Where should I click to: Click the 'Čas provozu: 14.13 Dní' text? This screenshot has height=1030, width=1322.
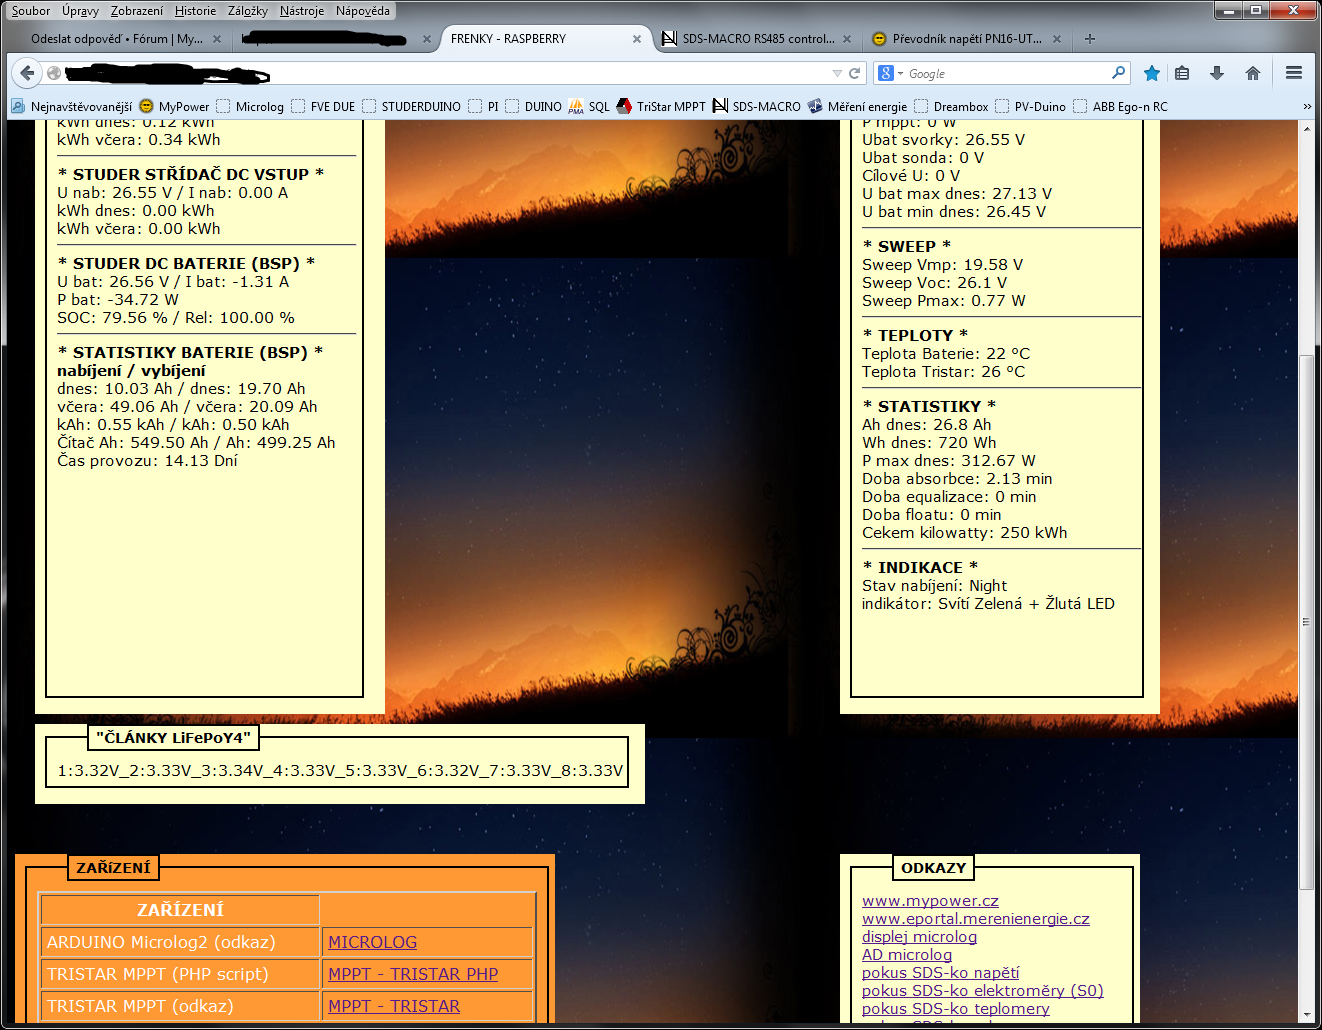pyautogui.click(x=147, y=461)
